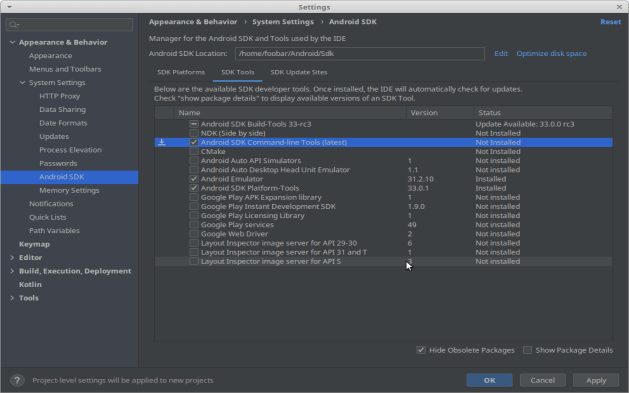Image resolution: width=629 pixels, height=393 pixels.
Task: Click the Apply button
Action: (x=596, y=380)
